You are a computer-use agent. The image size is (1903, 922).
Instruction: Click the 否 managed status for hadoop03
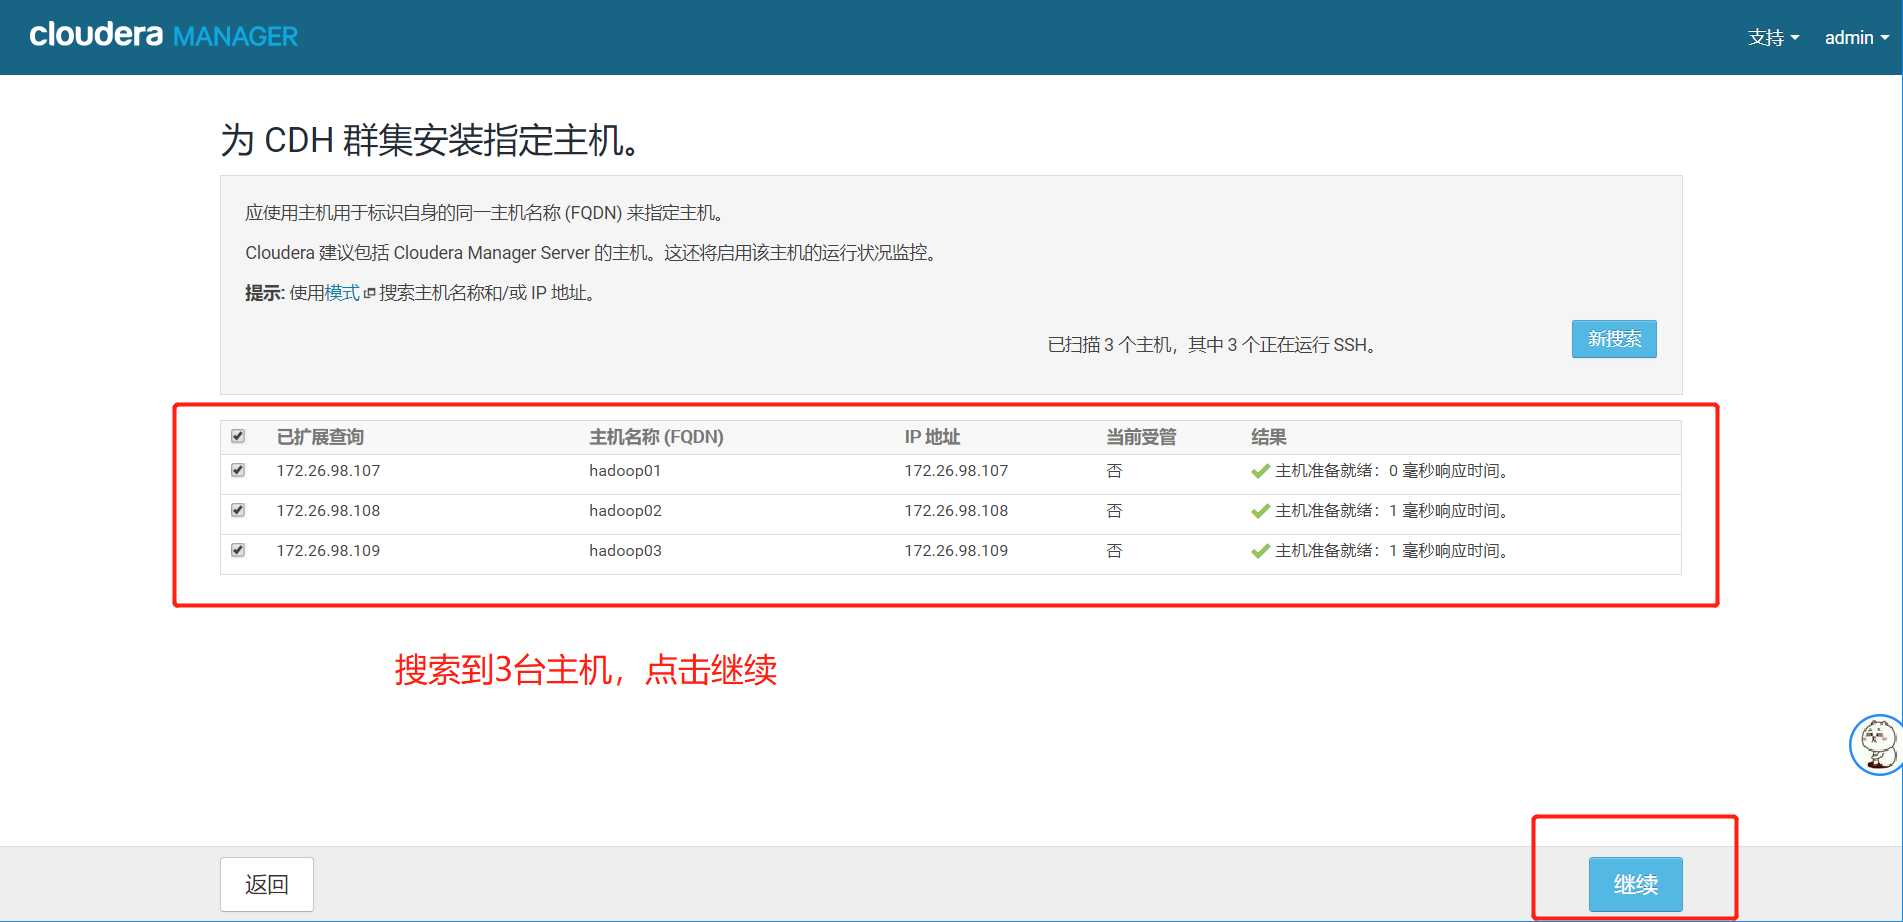1114,551
